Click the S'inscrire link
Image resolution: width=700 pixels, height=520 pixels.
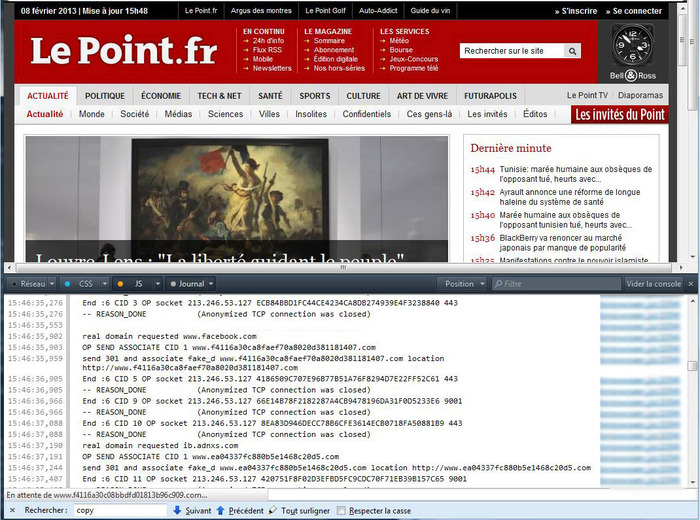(x=576, y=11)
